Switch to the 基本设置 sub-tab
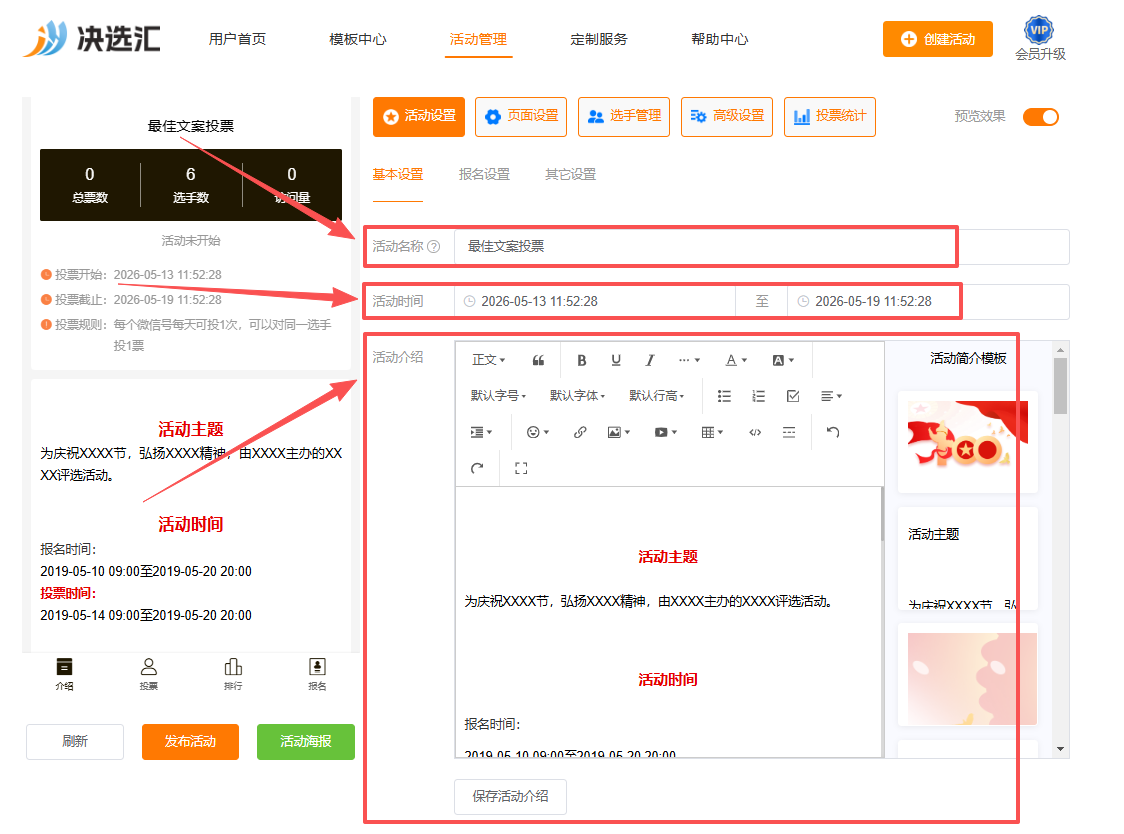 [x=398, y=174]
